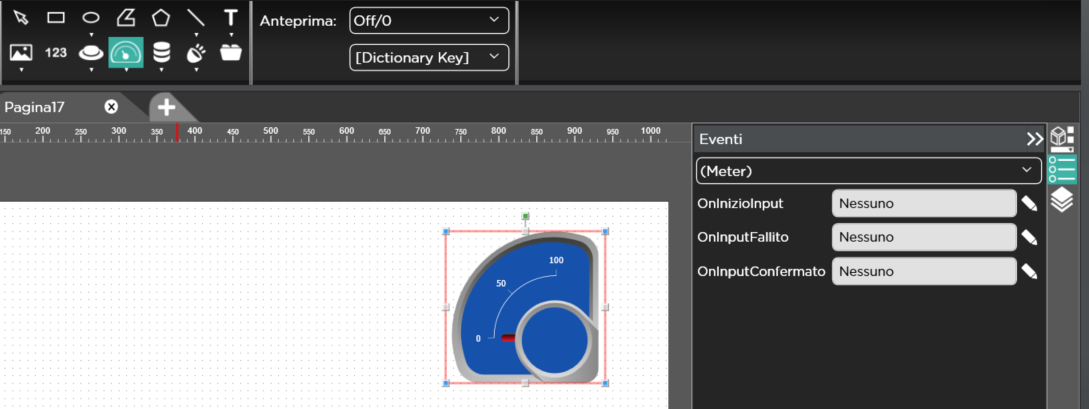Select the 123 numeric display tool

pos(56,52)
